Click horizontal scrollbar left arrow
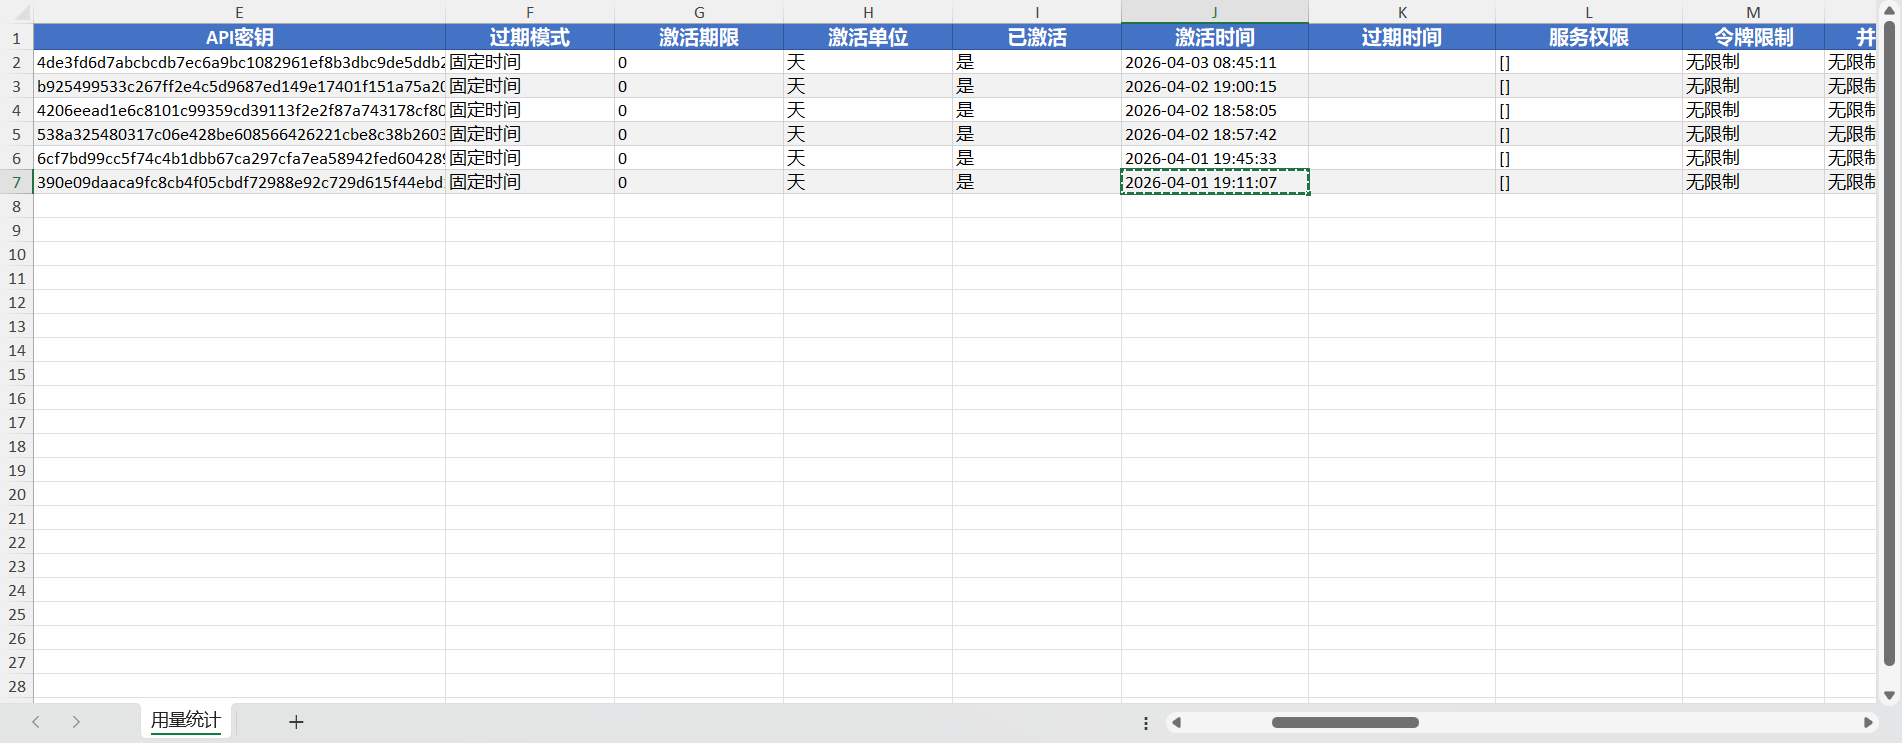This screenshot has width=1902, height=743. pos(1177,722)
